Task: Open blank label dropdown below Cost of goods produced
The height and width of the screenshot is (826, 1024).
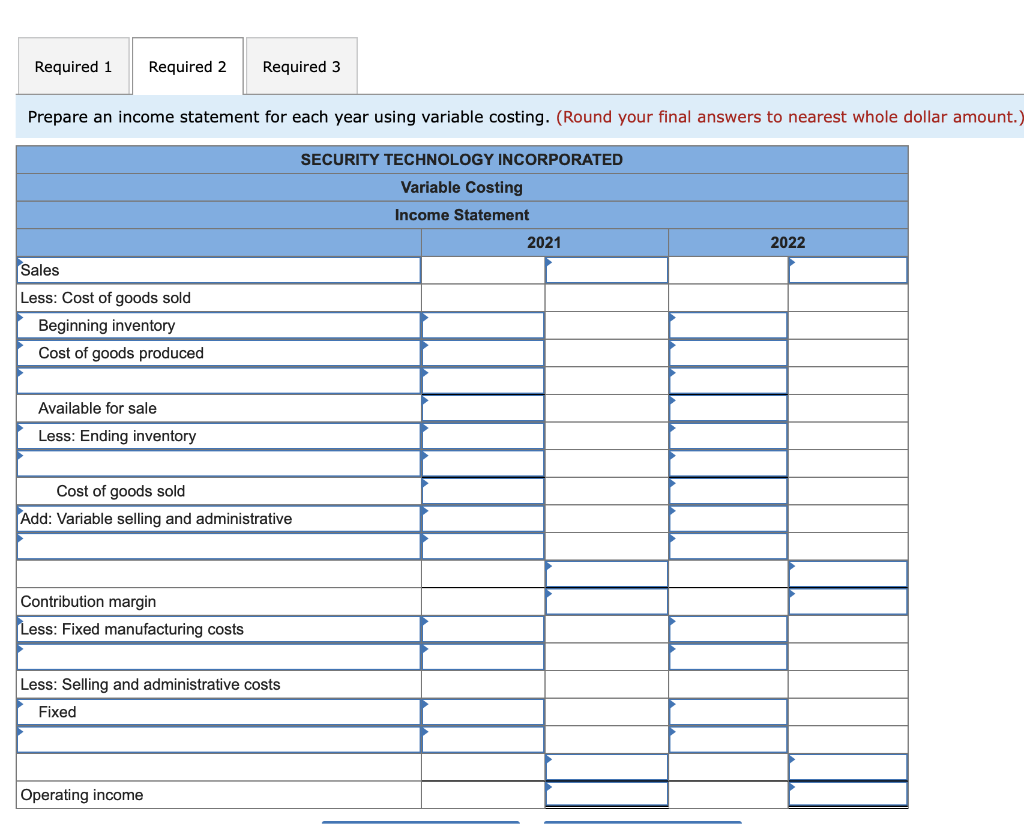Action: (x=219, y=381)
